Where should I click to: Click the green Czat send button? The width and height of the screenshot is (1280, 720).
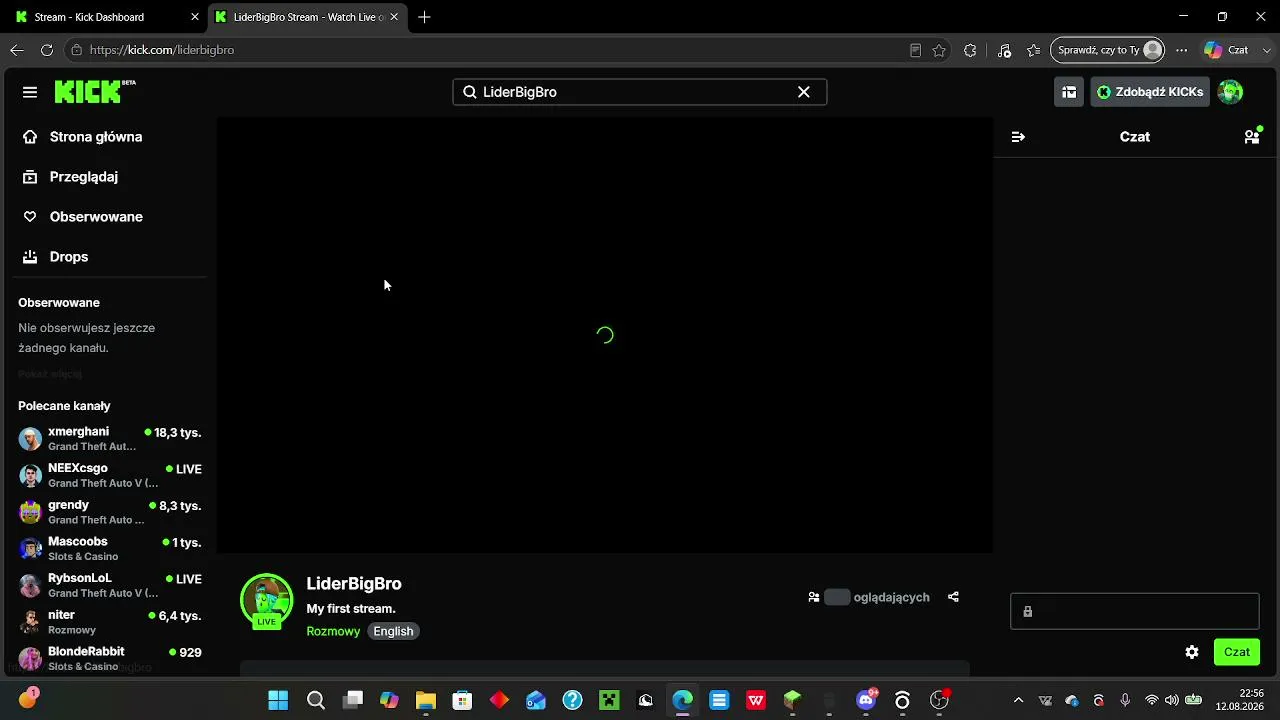pyautogui.click(x=1237, y=652)
